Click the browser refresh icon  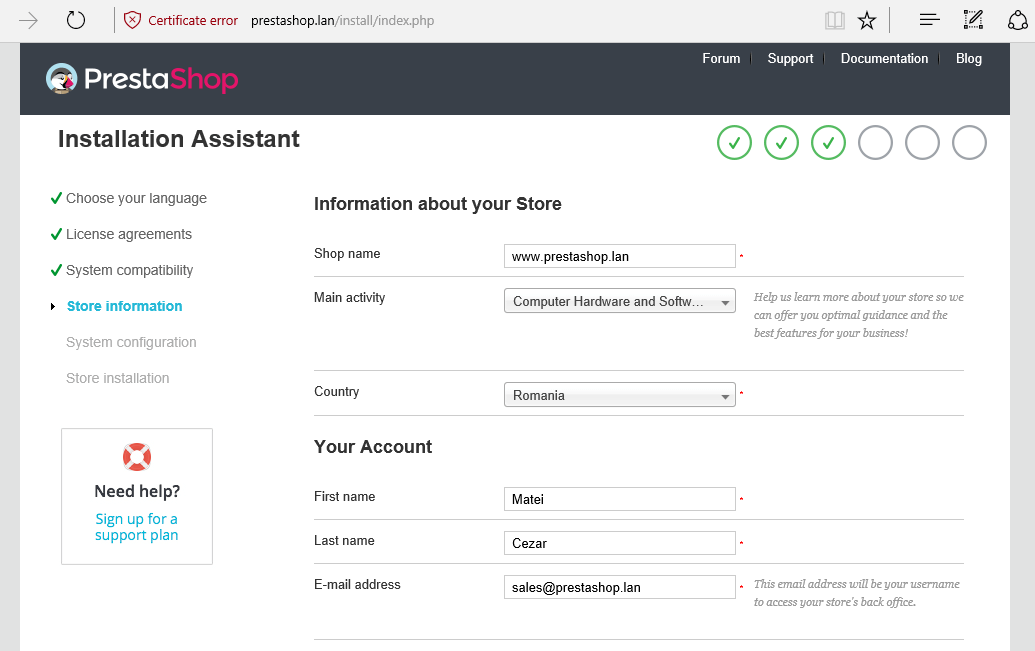point(76,20)
